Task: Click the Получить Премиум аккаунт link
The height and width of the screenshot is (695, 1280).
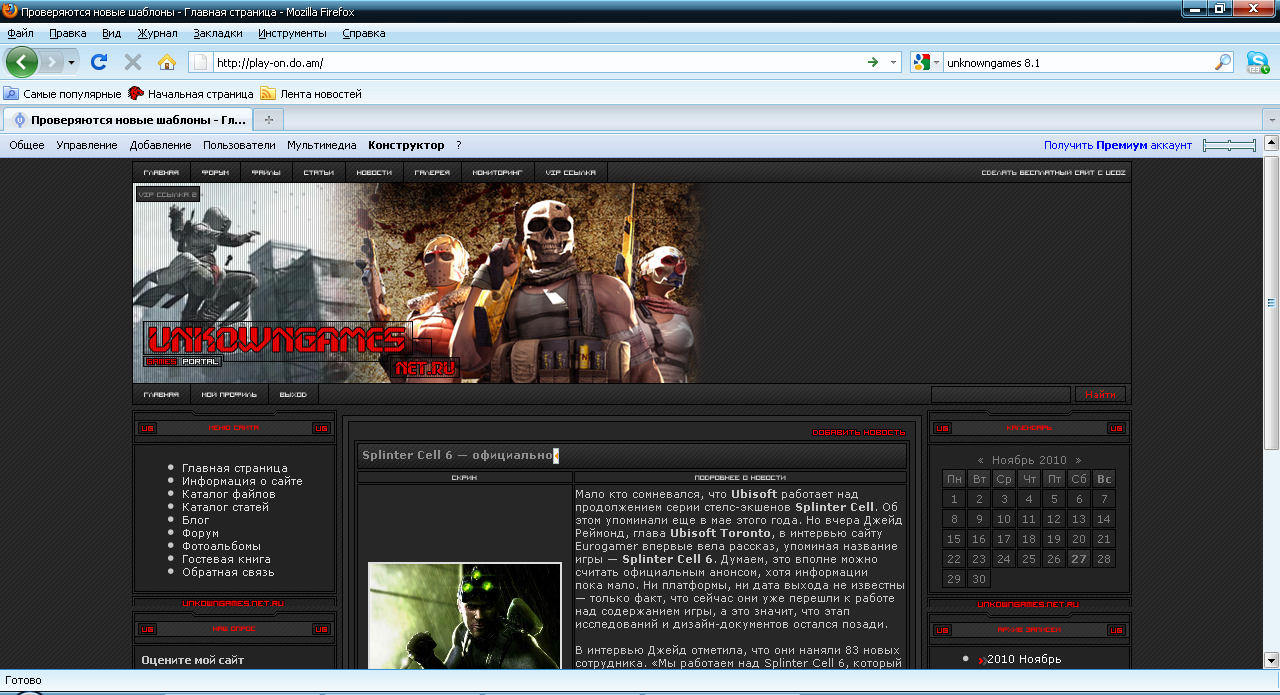Action: [1118, 145]
